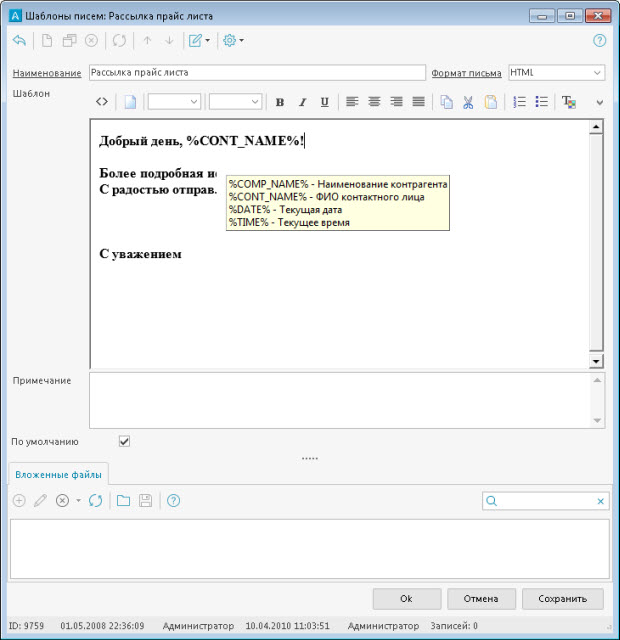Expand the font size dropdown
Image resolution: width=620 pixels, height=640 pixels.
click(x=236, y=102)
